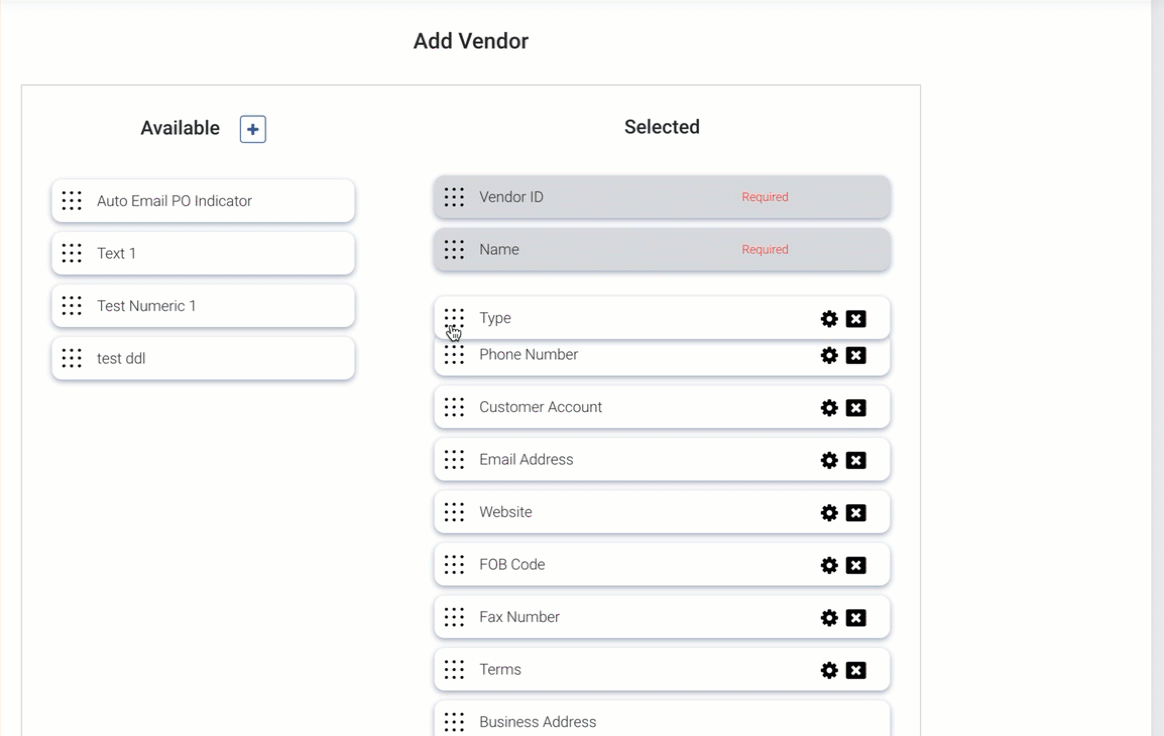Click drag handle of Fax Number row
The width and height of the screenshot is (1164, 736).
454,617
